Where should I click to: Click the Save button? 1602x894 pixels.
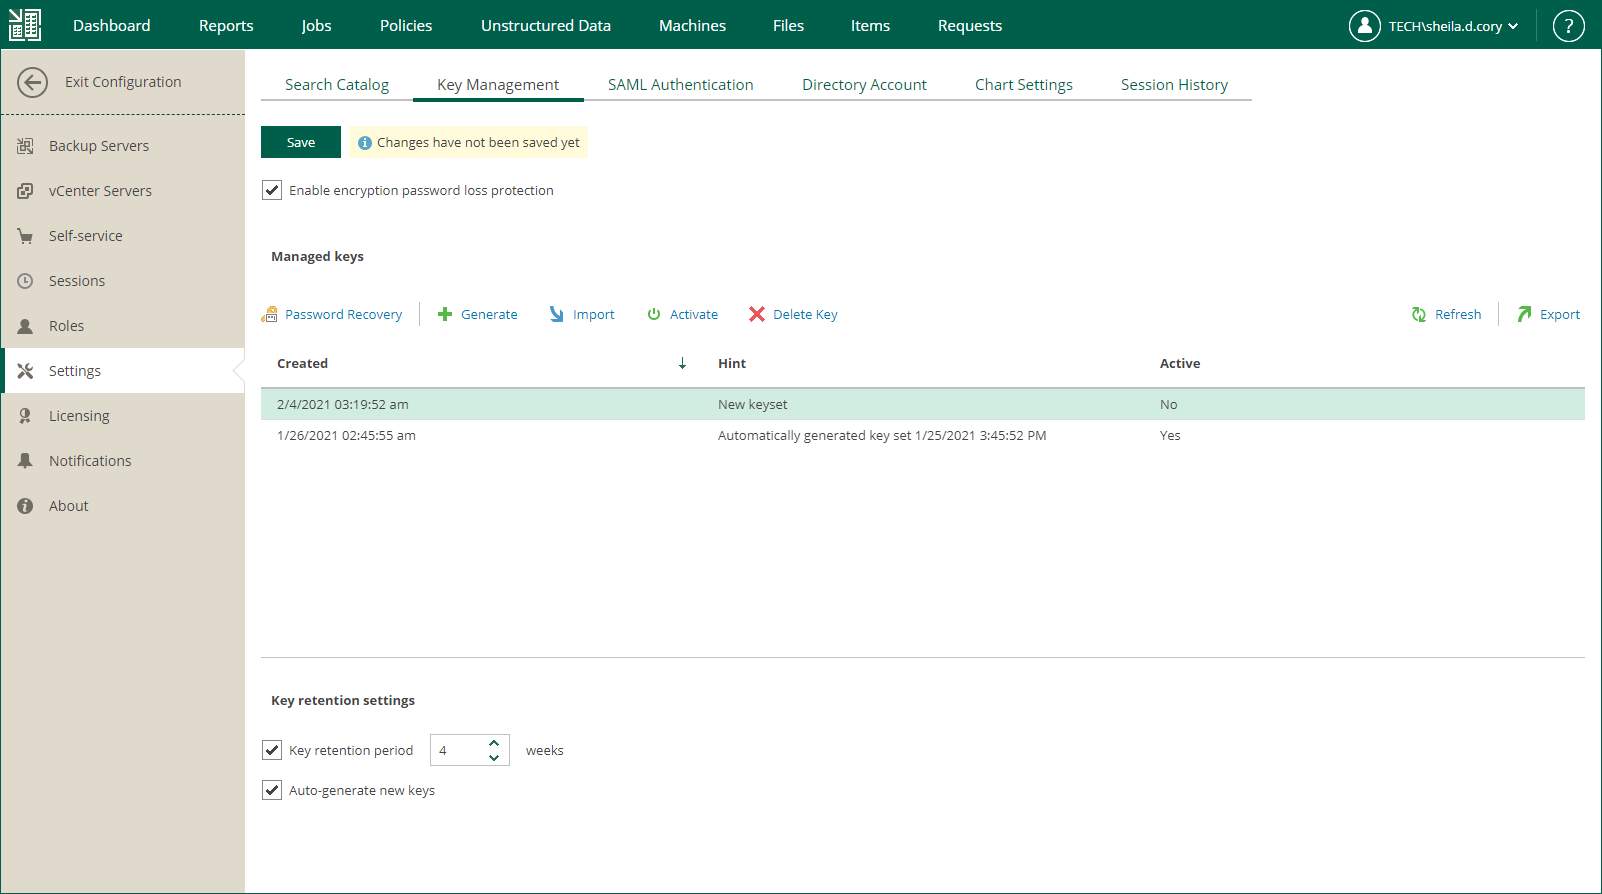pos(301,142)
